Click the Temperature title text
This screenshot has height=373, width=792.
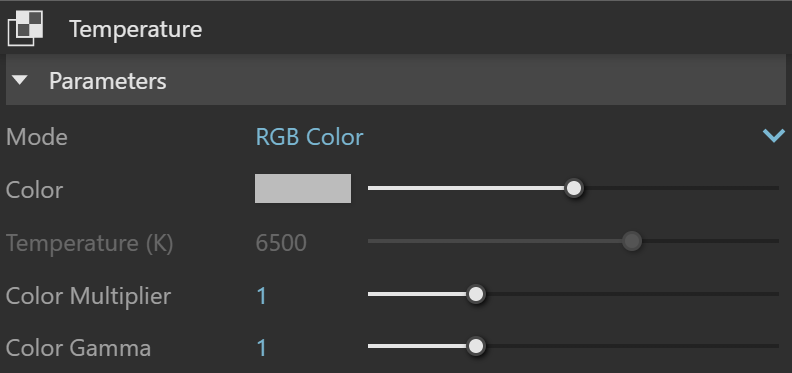pos(135,29)
